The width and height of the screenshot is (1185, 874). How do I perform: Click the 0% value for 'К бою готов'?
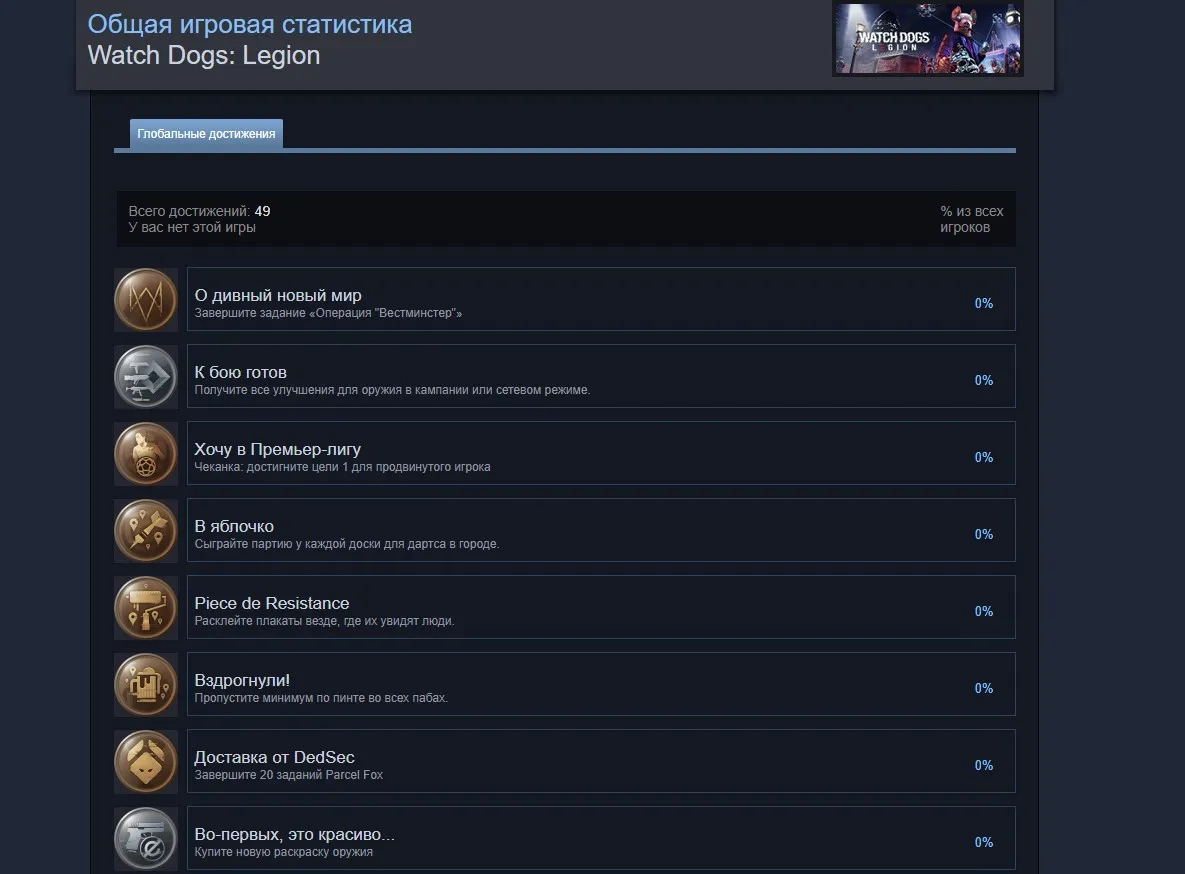983,380
